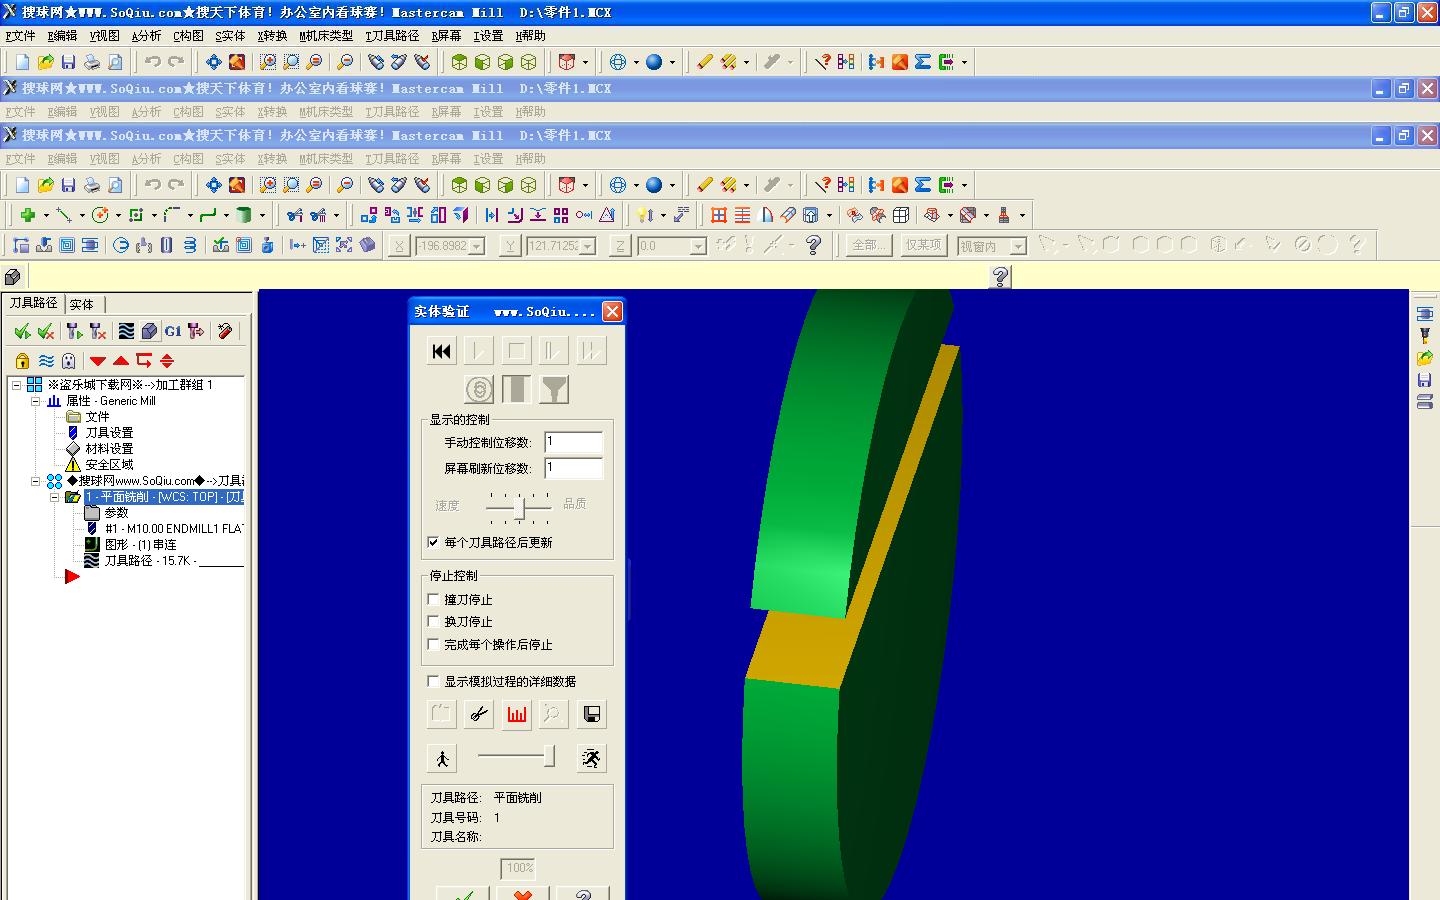The height and width of the screenshot is (900, 1440).
Task: Select #1 - M10.00 ENDMILL1 FLAT tool item
Action: [x=173, y=529]
